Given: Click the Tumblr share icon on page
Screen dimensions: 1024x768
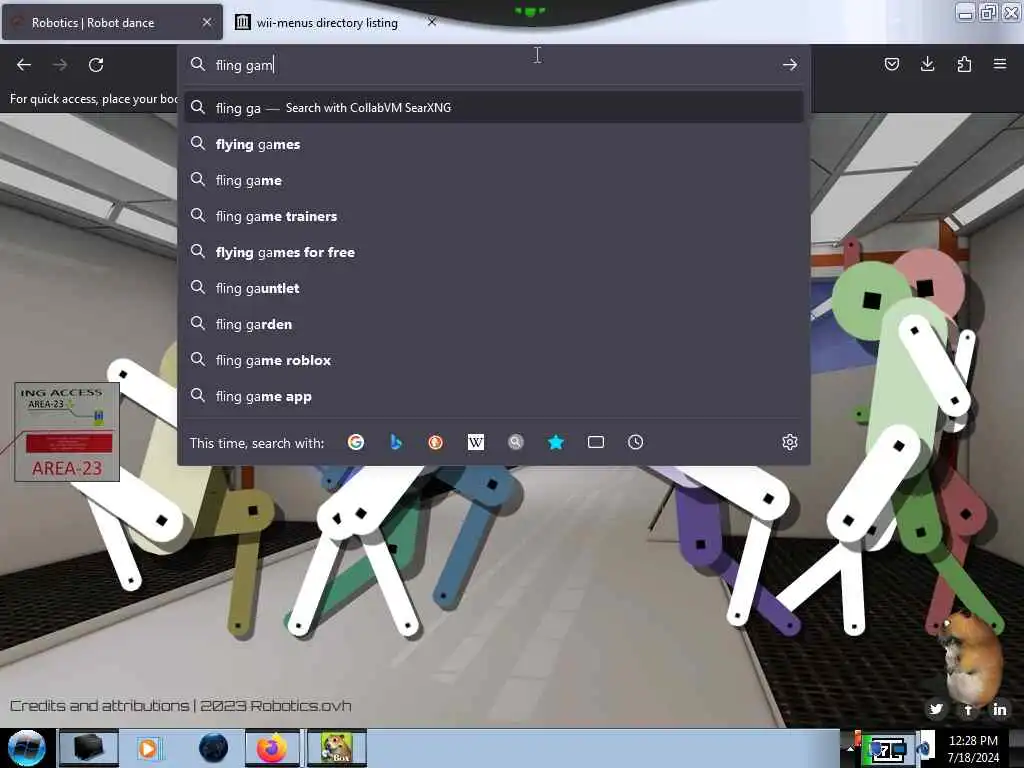Looking at the screenshot, I should pos(968,709).
